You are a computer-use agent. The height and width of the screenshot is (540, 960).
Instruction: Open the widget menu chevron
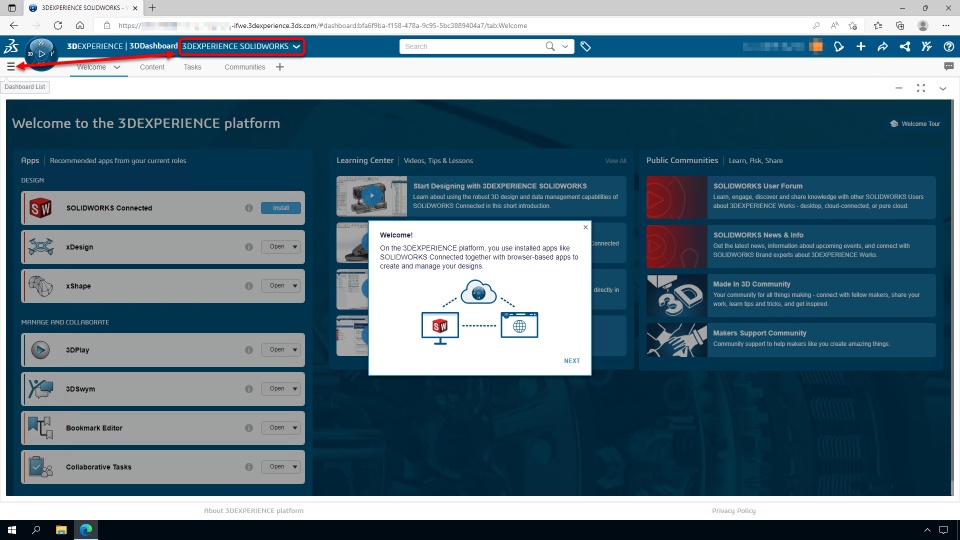tap(943, 88)
